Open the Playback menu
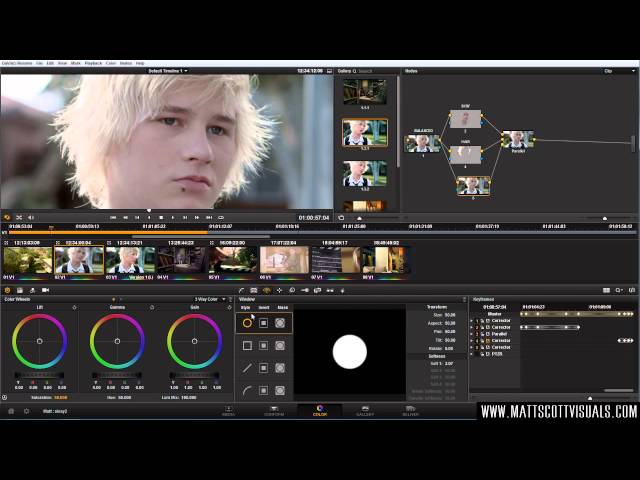This screenshot has height=480, width=640. [x=93, y=63]
